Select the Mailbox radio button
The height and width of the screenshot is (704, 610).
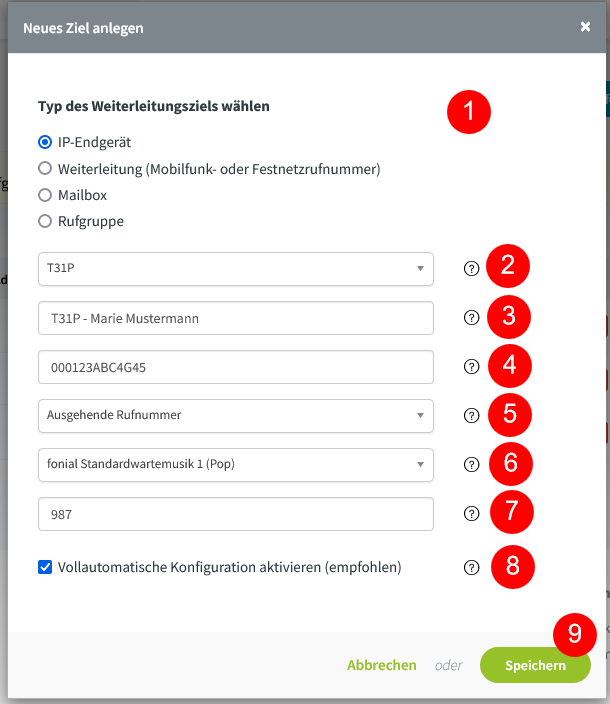point(45,195)
